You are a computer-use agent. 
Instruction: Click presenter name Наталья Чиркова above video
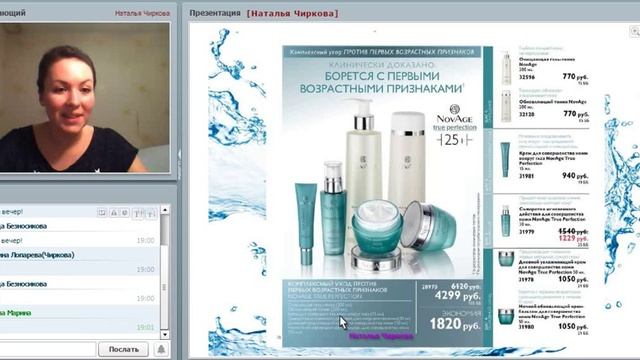click(x=142, y=13)
